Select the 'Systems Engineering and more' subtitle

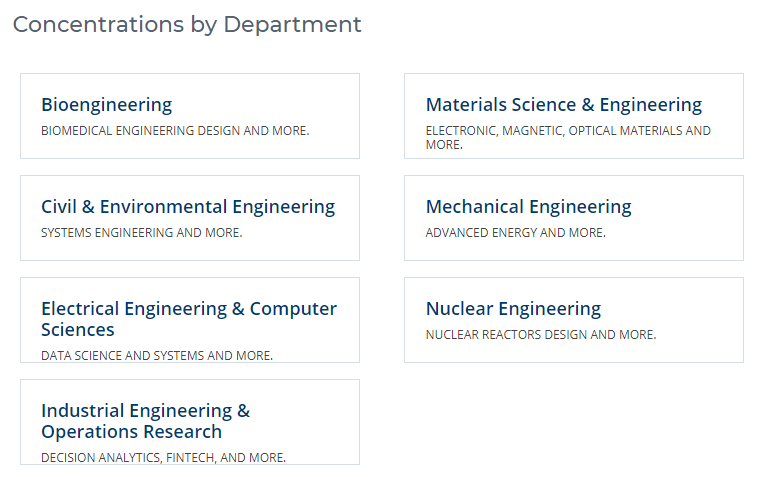click(x=141, y=233)
